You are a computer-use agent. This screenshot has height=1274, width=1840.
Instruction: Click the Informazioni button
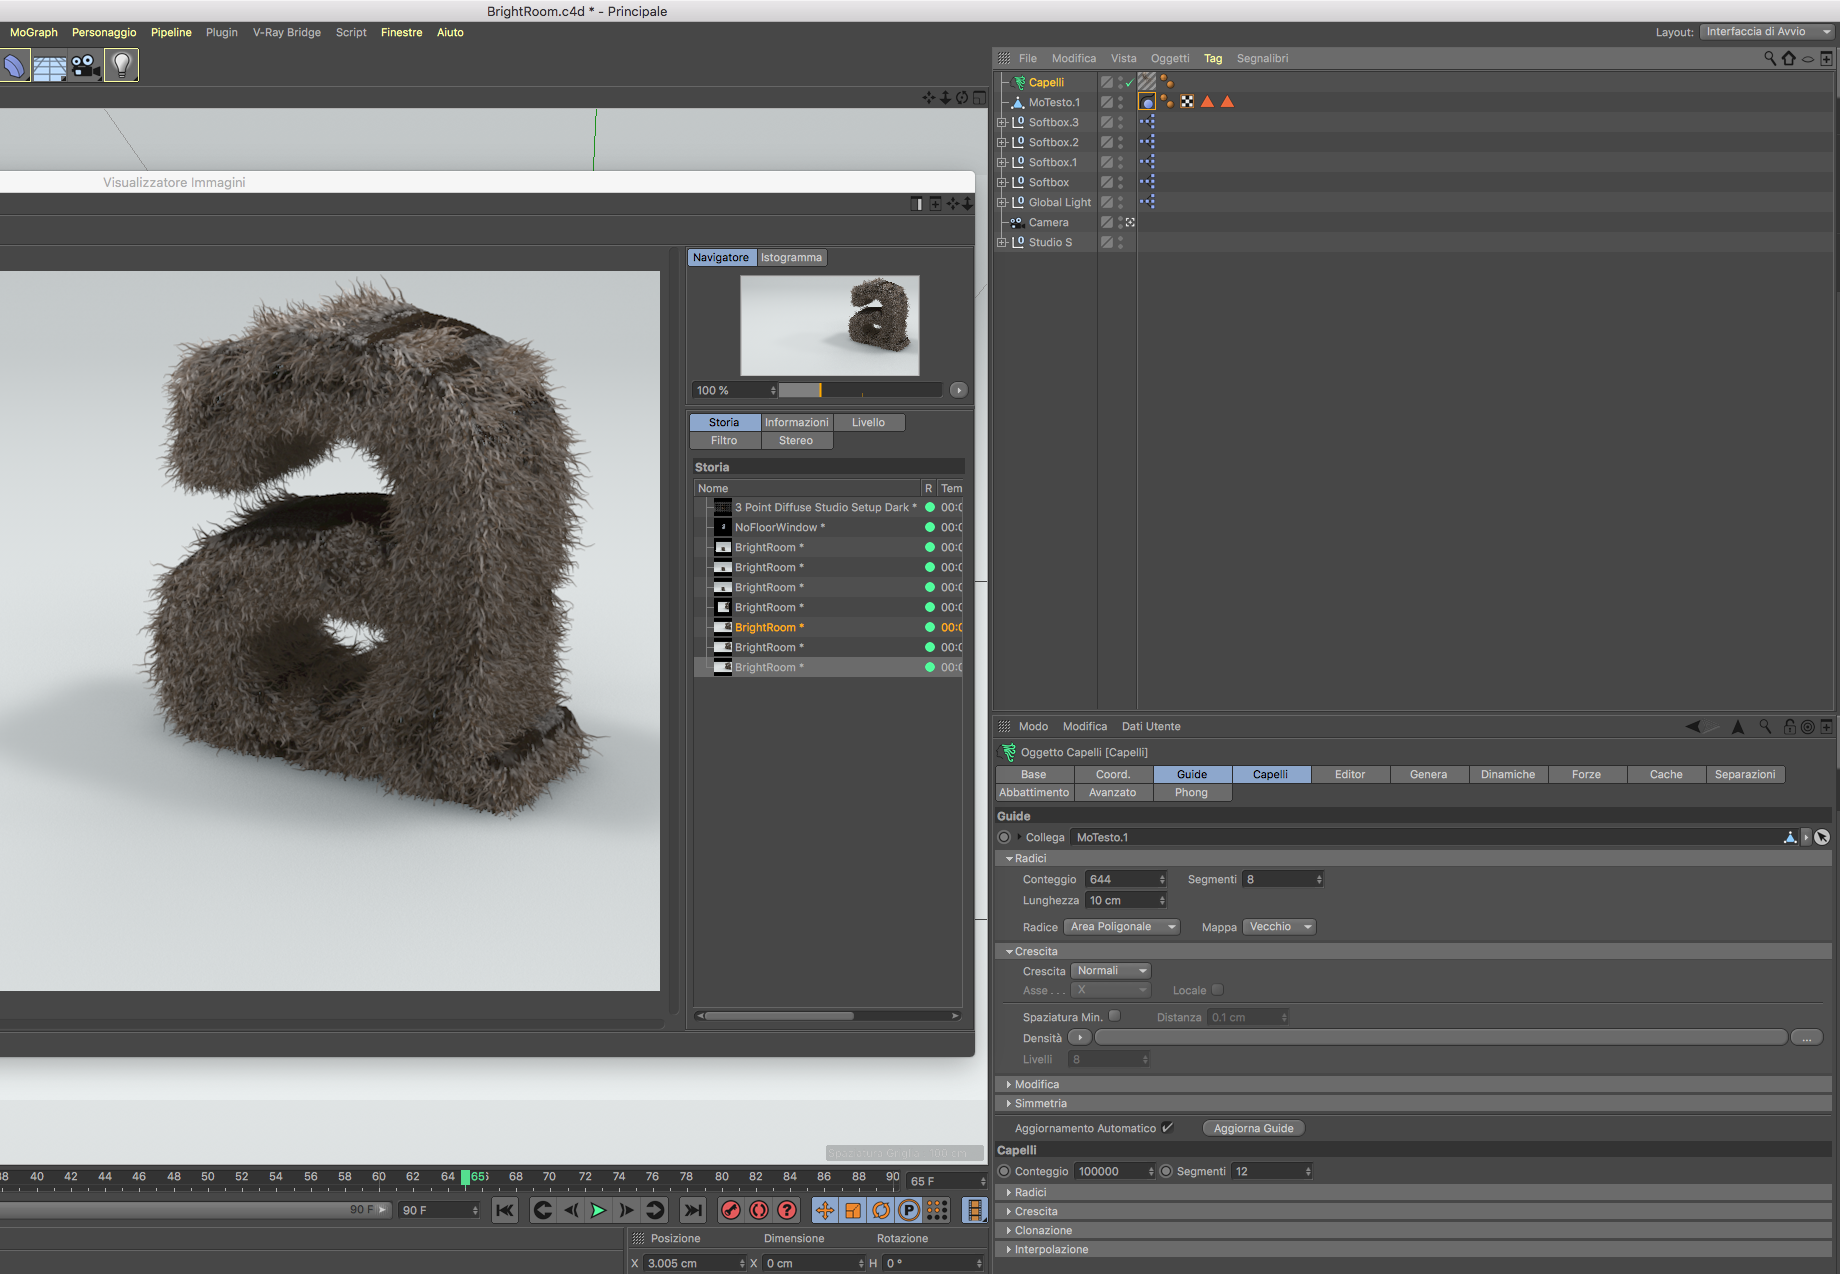[x=796, y=423]
